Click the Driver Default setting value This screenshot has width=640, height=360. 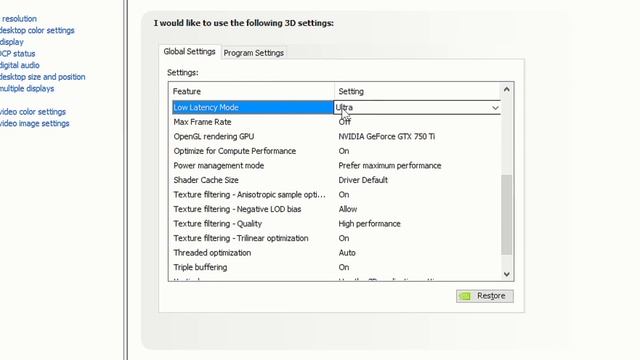click(x=363, y=180)
